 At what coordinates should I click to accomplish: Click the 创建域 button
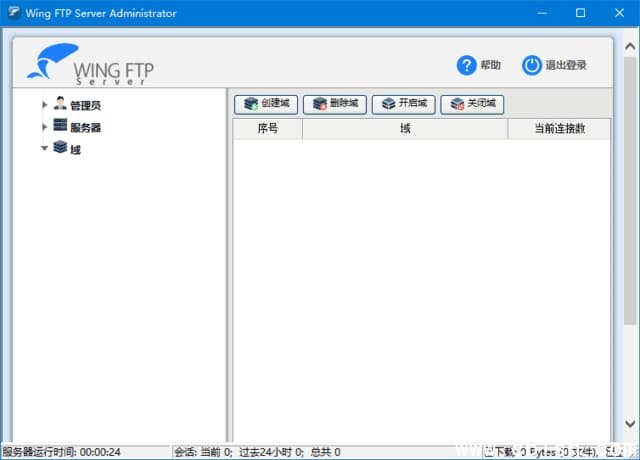[266, 104]
